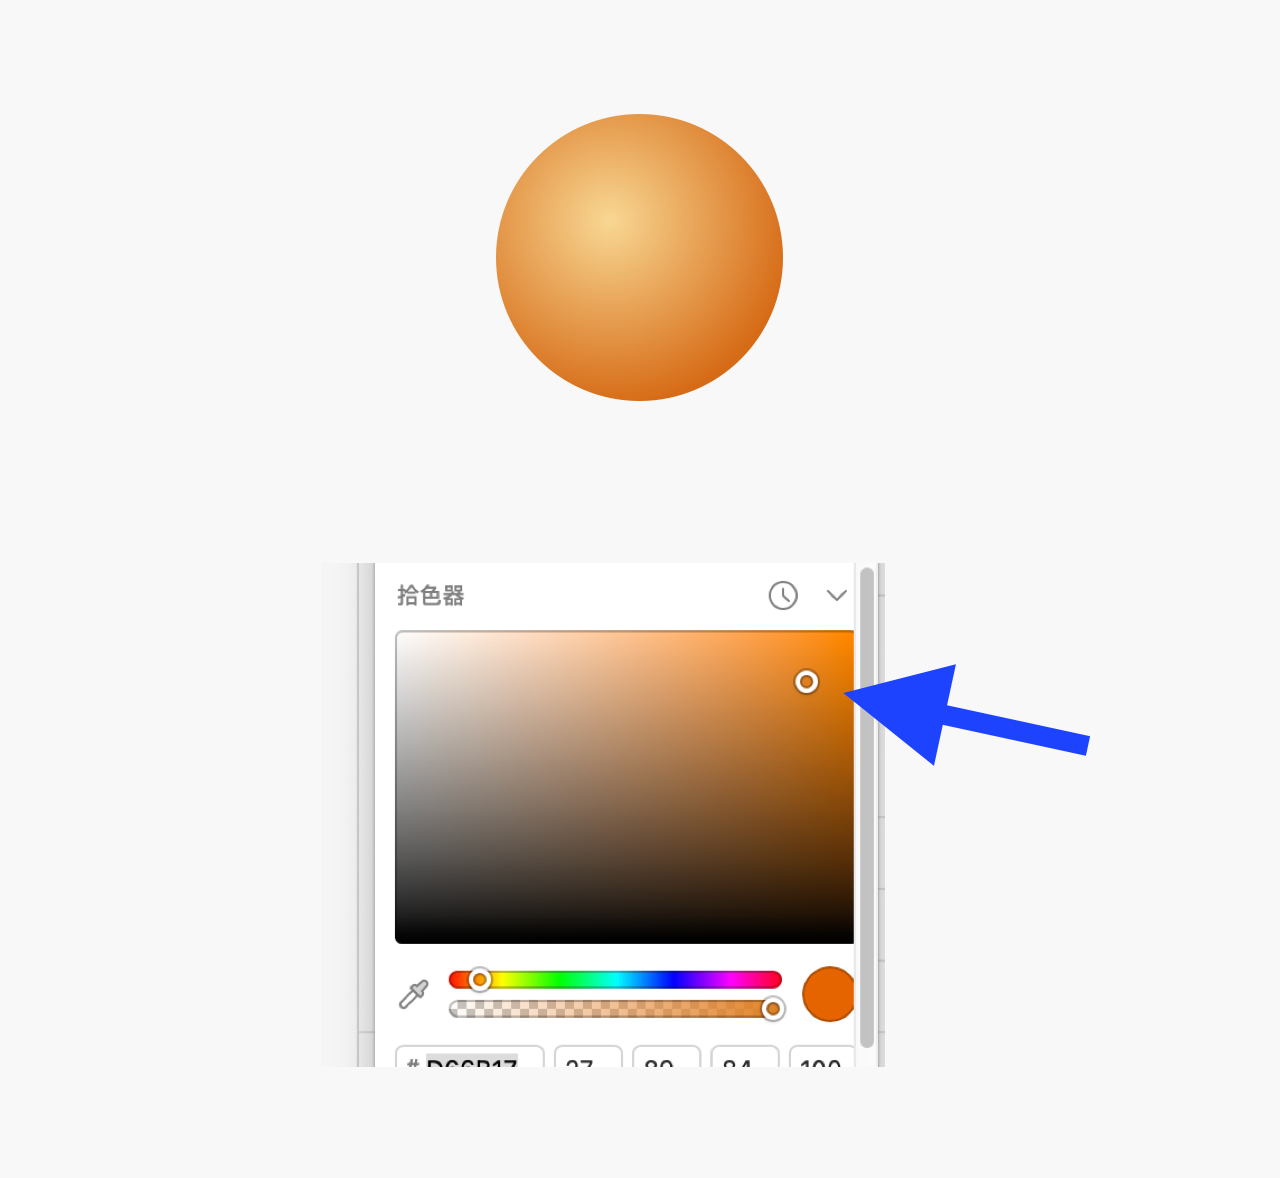Image resolution: width=1280 pixels, height=1178 pixels.
Task: Focus the hex color code field
Action: (470, 1057)
